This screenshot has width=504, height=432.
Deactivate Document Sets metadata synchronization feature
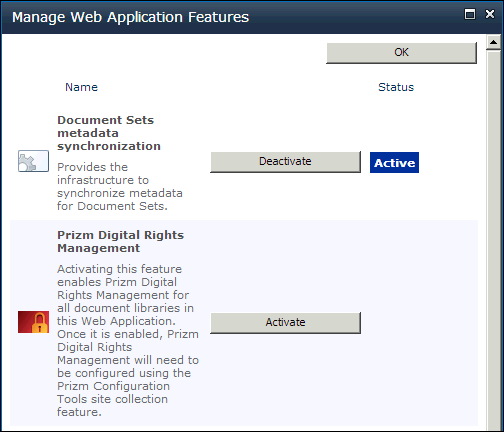pyautogui.click(x=285, y=162)
